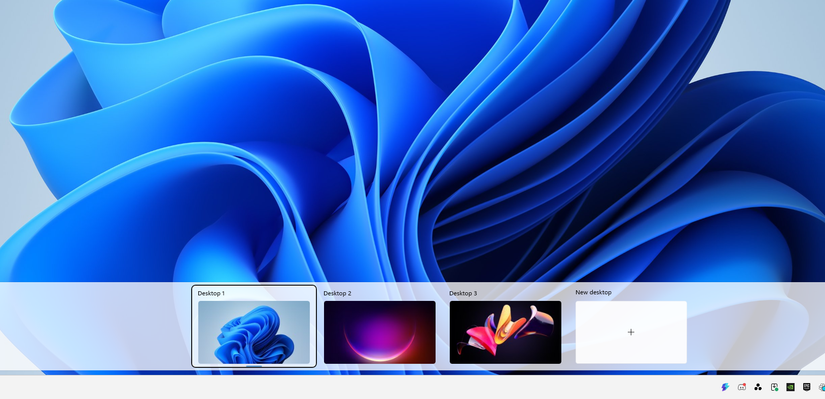Click the three black dots tray icon
This screenshot has width=825, height=399.
pyautogui.click(x=758, y=387)
